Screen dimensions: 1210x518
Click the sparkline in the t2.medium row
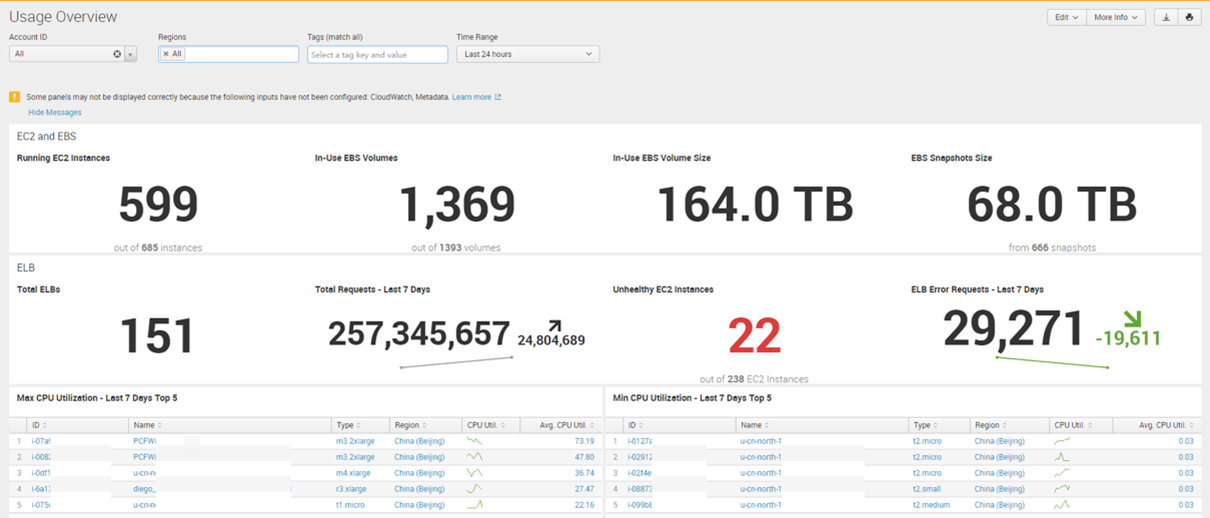[x=1062, y=505]
